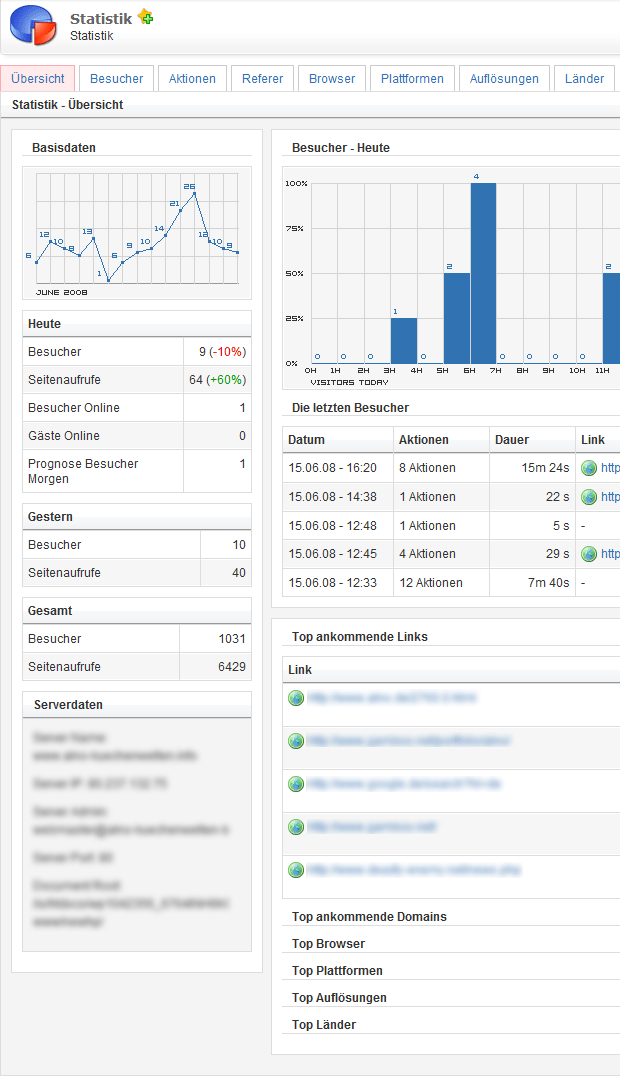Expand the Top Auflösungen section
Image resolution: width=620 pixels, height=1084 pixels.
339,998
